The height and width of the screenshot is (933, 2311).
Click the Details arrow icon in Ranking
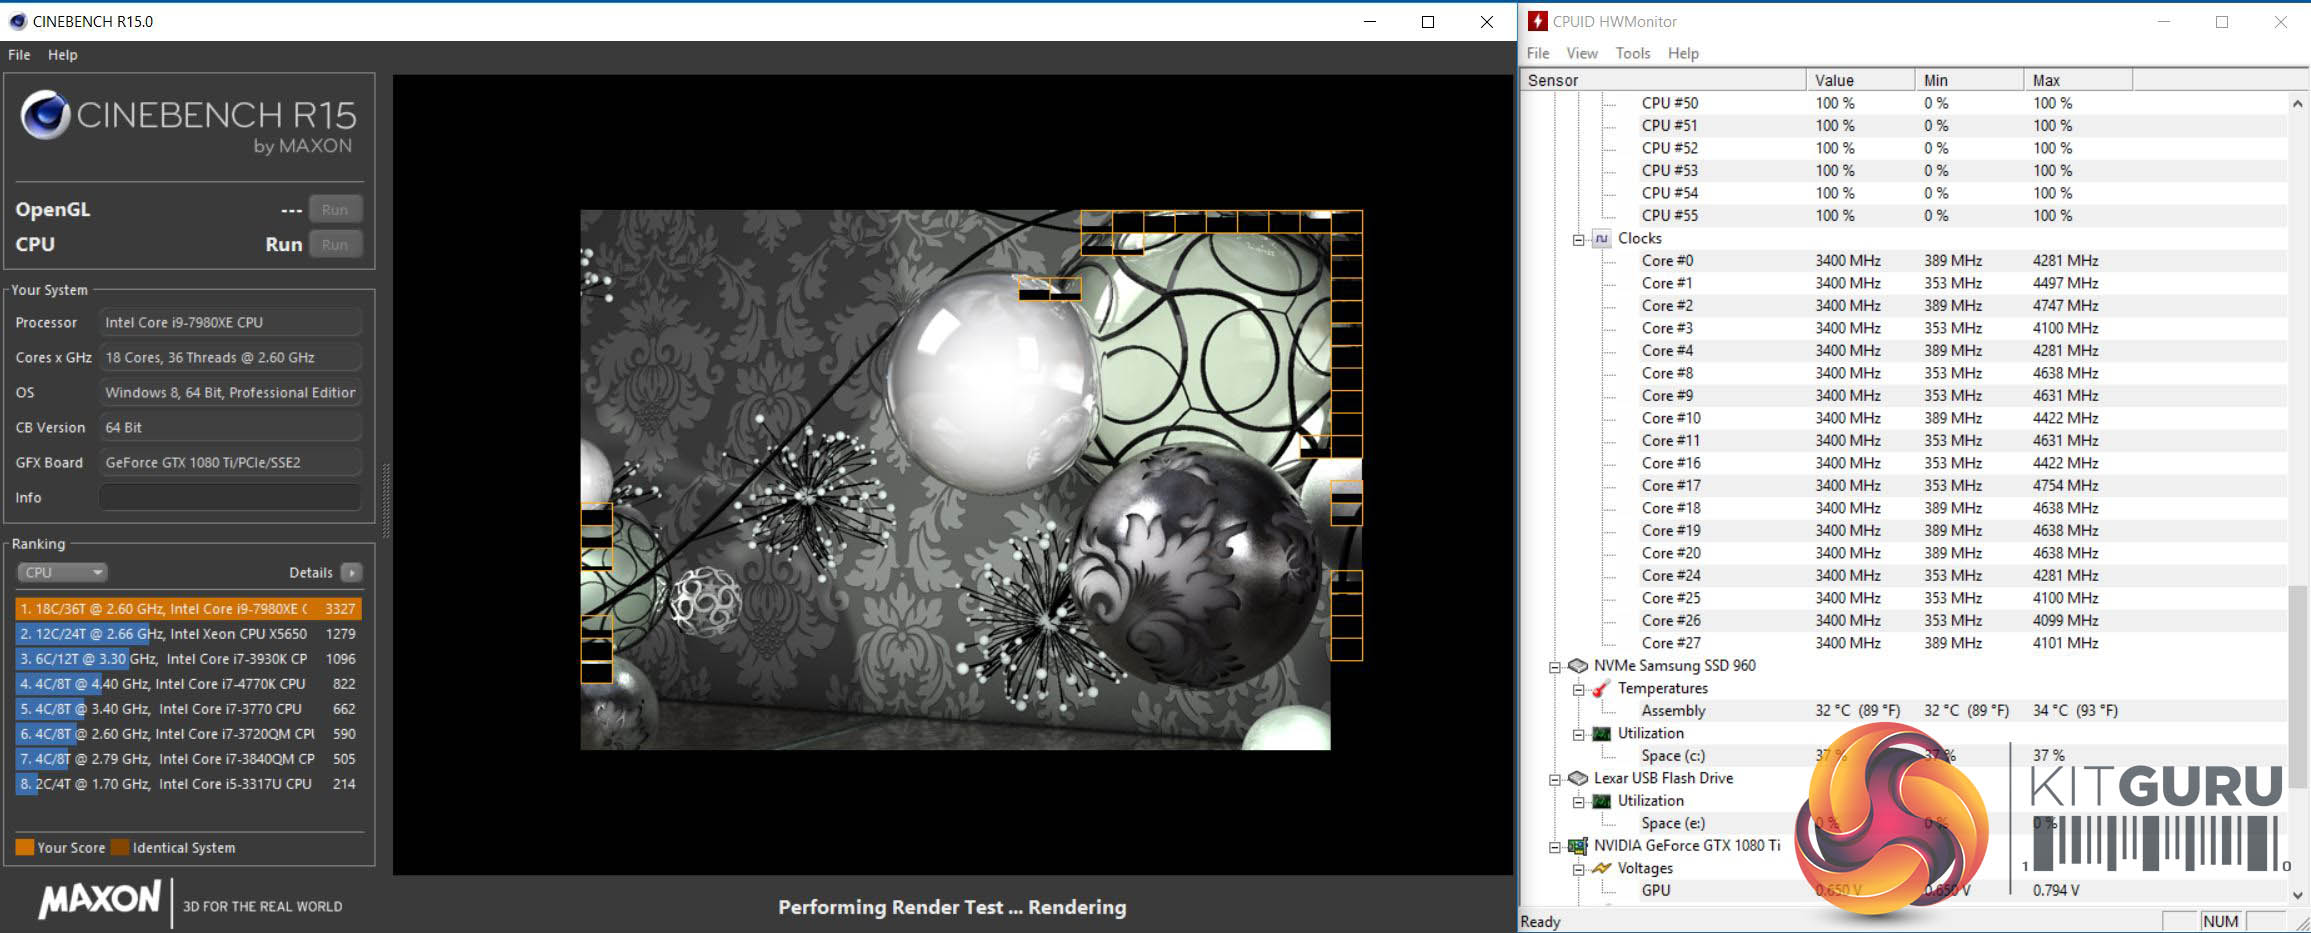coord(351,573)
